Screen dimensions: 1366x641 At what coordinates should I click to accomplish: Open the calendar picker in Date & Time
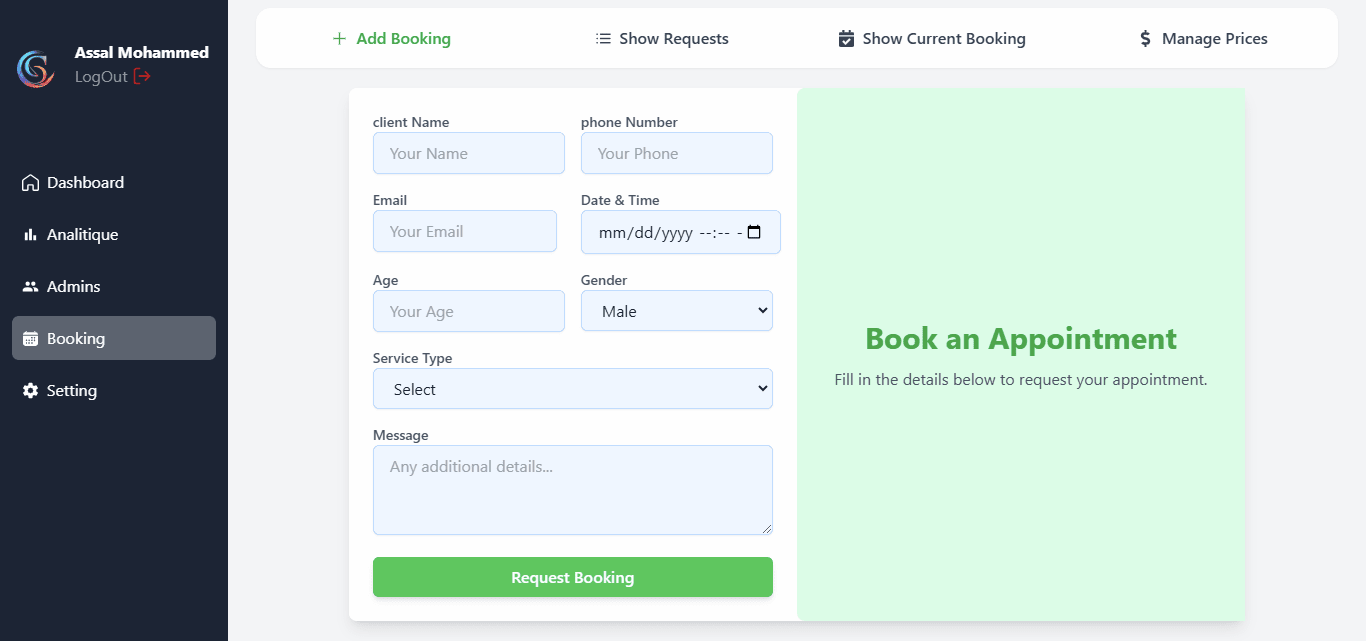(754, 232)
